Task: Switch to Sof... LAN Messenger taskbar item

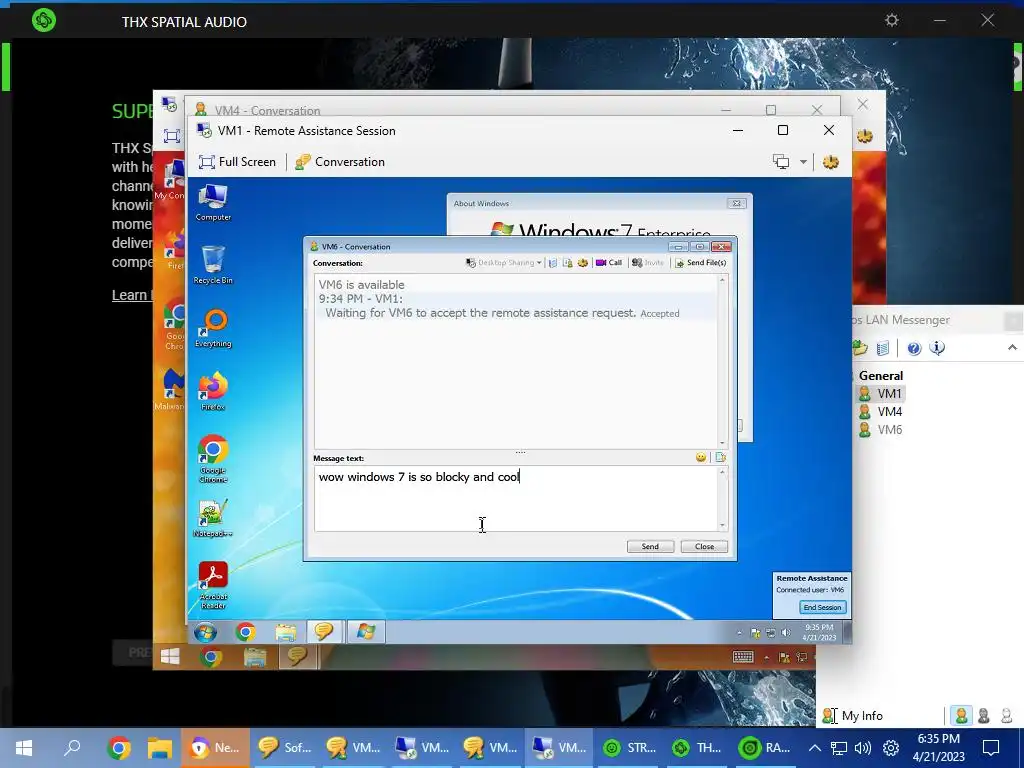Action: [285, 748]
